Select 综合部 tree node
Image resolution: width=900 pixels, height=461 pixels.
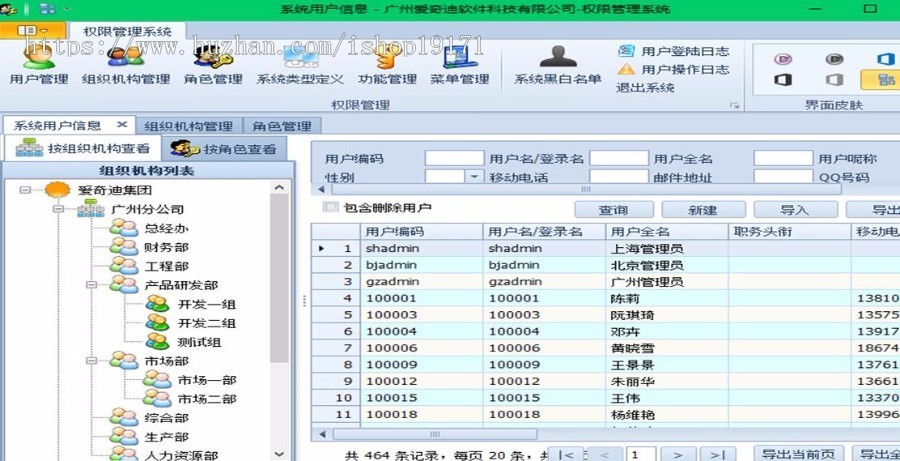[x=166, y=418]
